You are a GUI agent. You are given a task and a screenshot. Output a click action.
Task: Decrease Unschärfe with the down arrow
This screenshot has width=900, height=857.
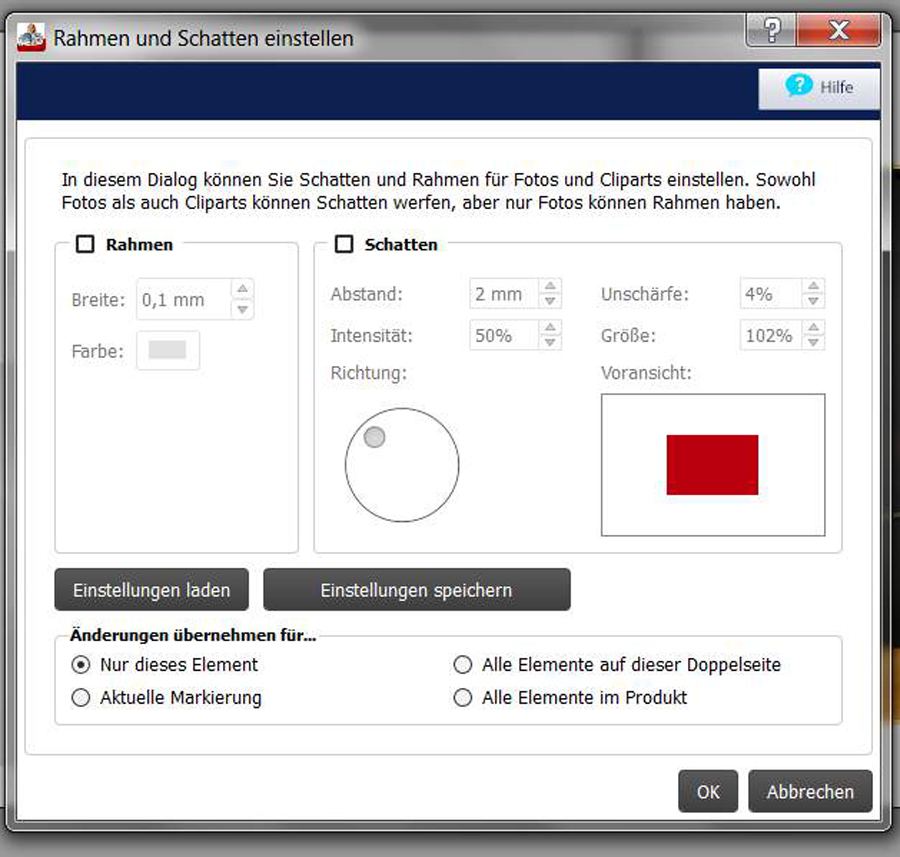813,301
